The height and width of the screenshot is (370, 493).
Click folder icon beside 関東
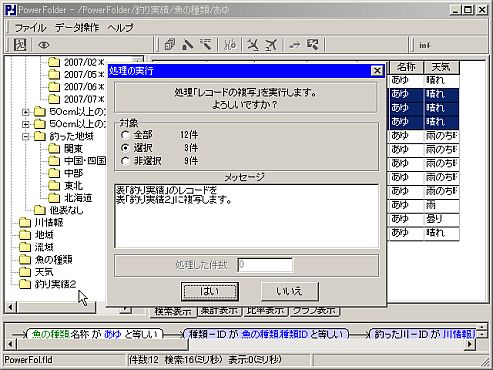54,148
